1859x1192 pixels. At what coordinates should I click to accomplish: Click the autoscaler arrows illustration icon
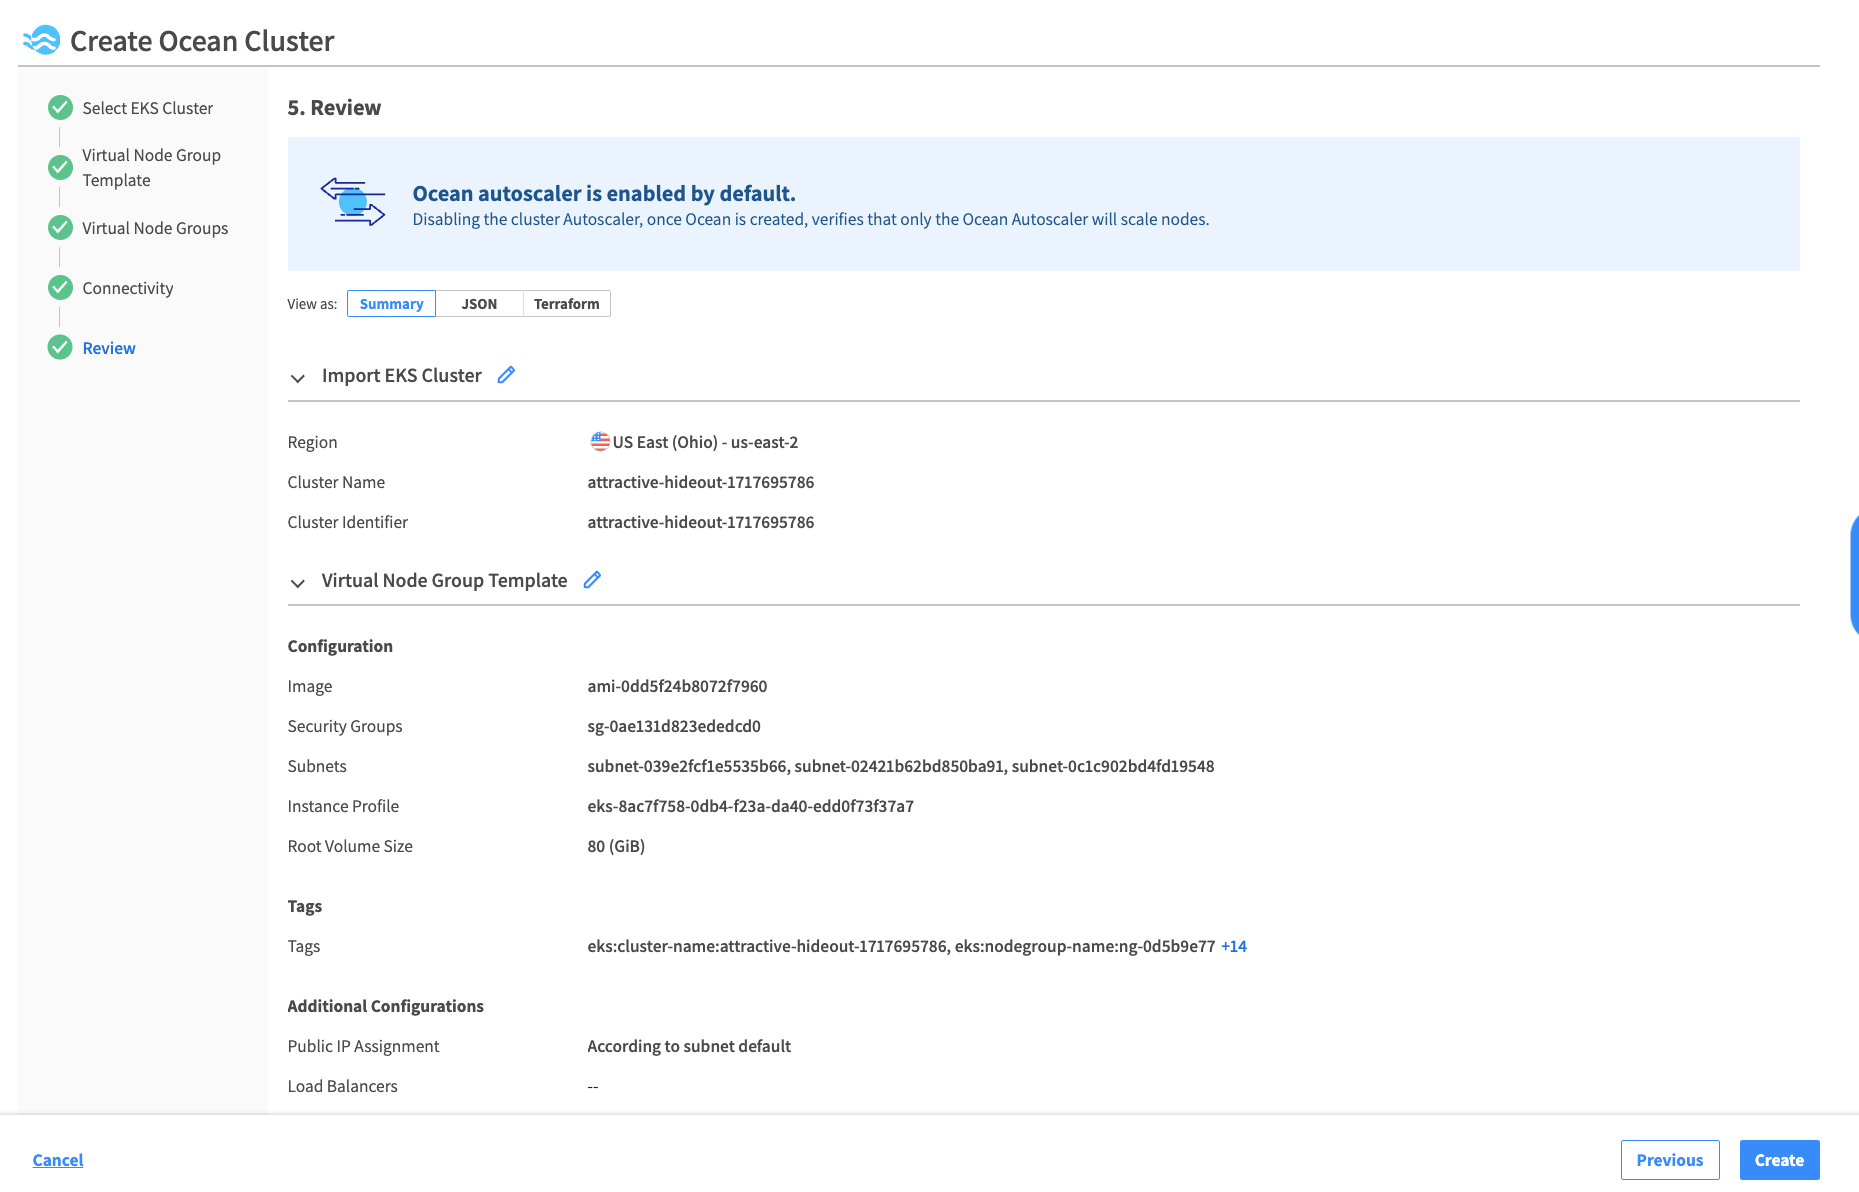[x=353, y=202]
